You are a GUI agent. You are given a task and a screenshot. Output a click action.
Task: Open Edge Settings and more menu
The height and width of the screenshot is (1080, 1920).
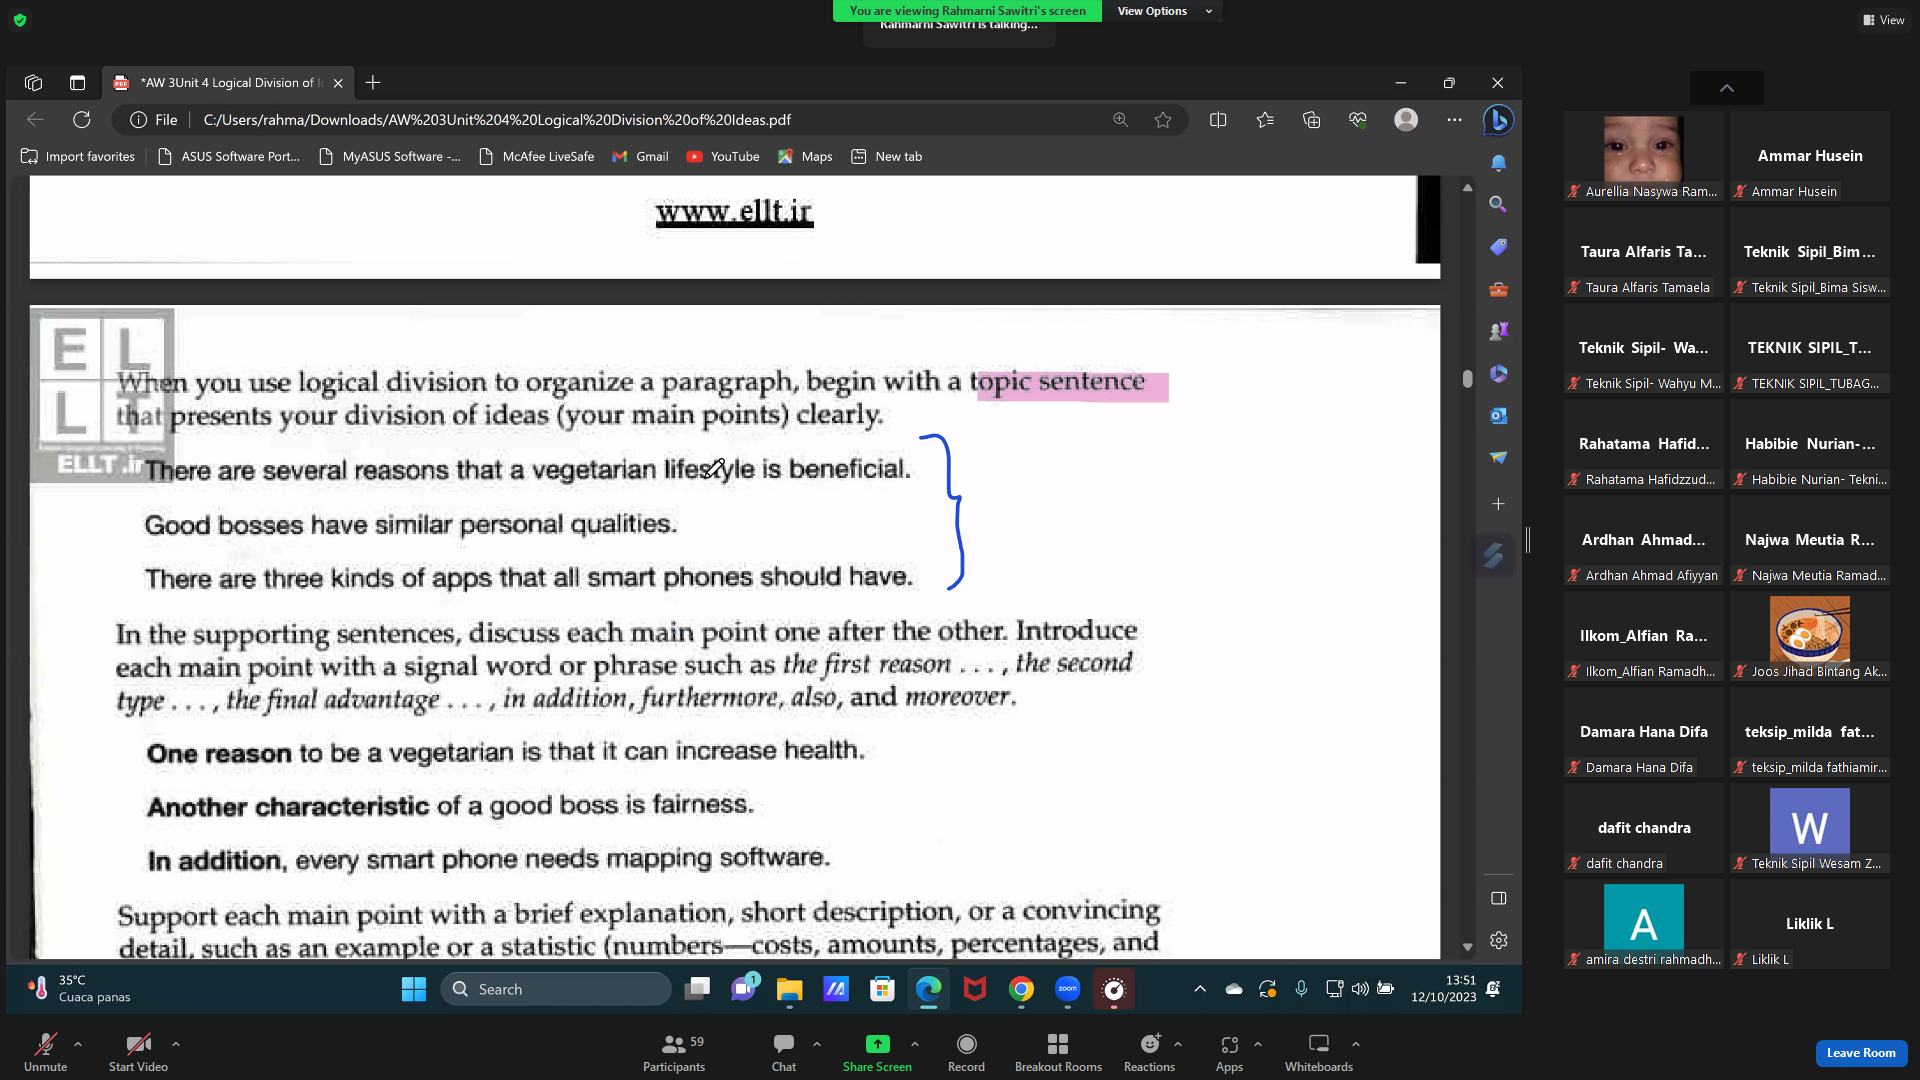coord(1454,120)
